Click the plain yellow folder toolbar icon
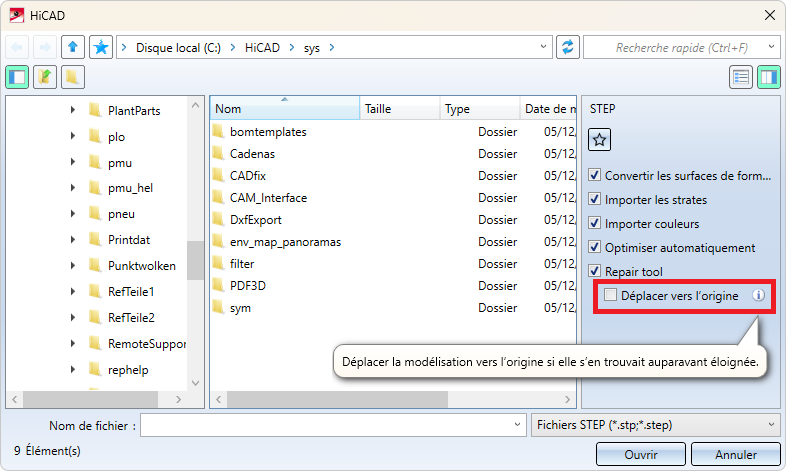 pyautogui.click(x=73, y=77)
